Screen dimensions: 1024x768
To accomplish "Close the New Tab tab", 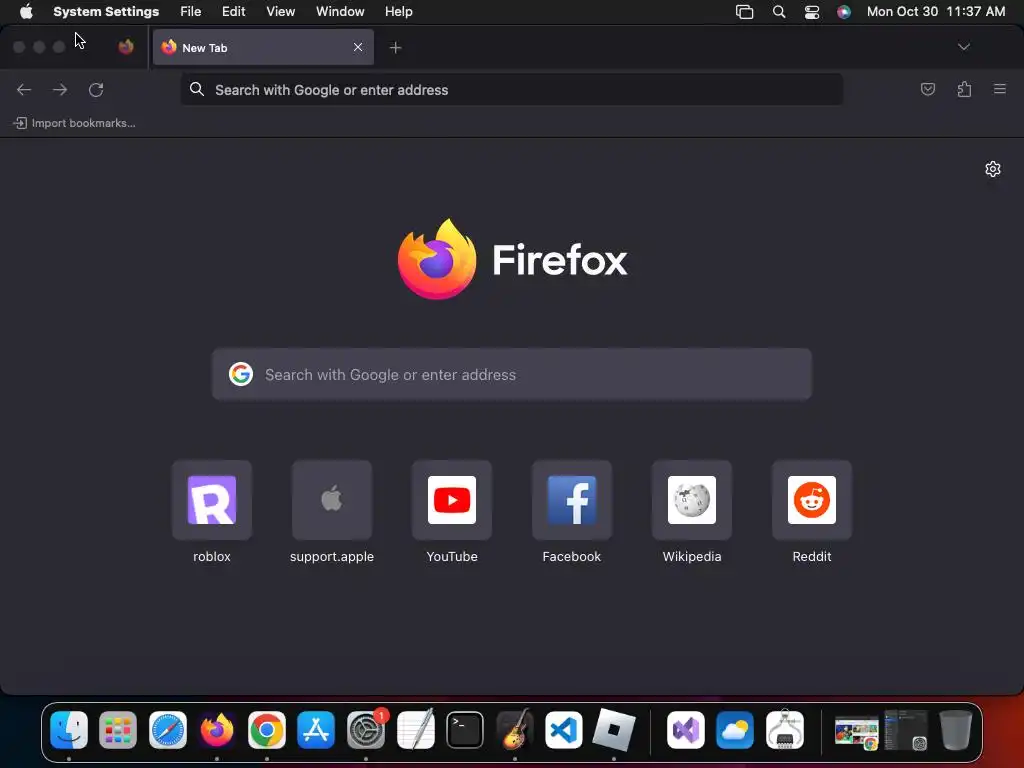I will click(358, 47).
